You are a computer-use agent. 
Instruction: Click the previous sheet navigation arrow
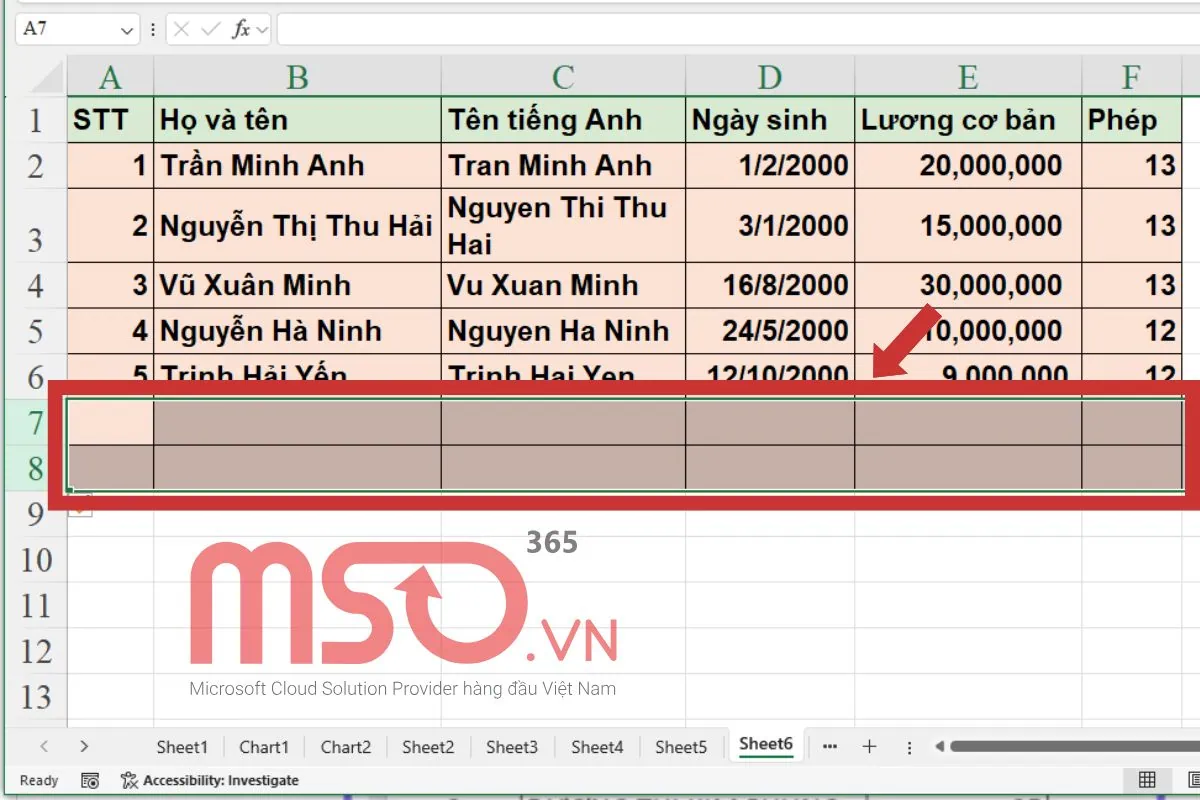coord(47,746)
